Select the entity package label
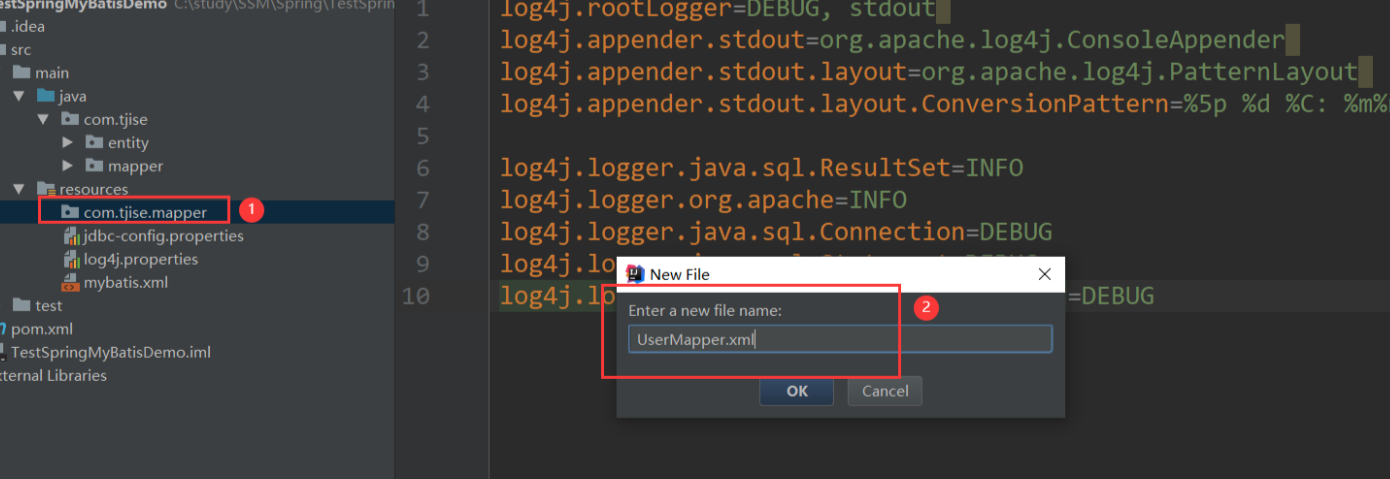The width and height of the screenshot is (1390, 479). 128,143
